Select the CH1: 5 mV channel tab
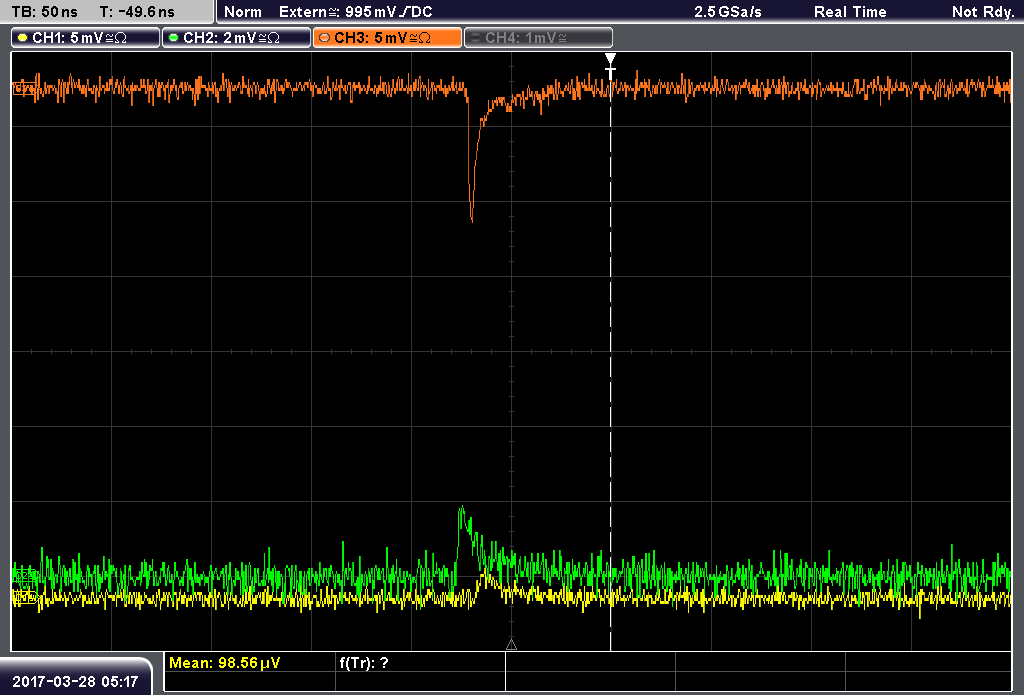The width and height of the screenshot is (1024, 695). 86,38
